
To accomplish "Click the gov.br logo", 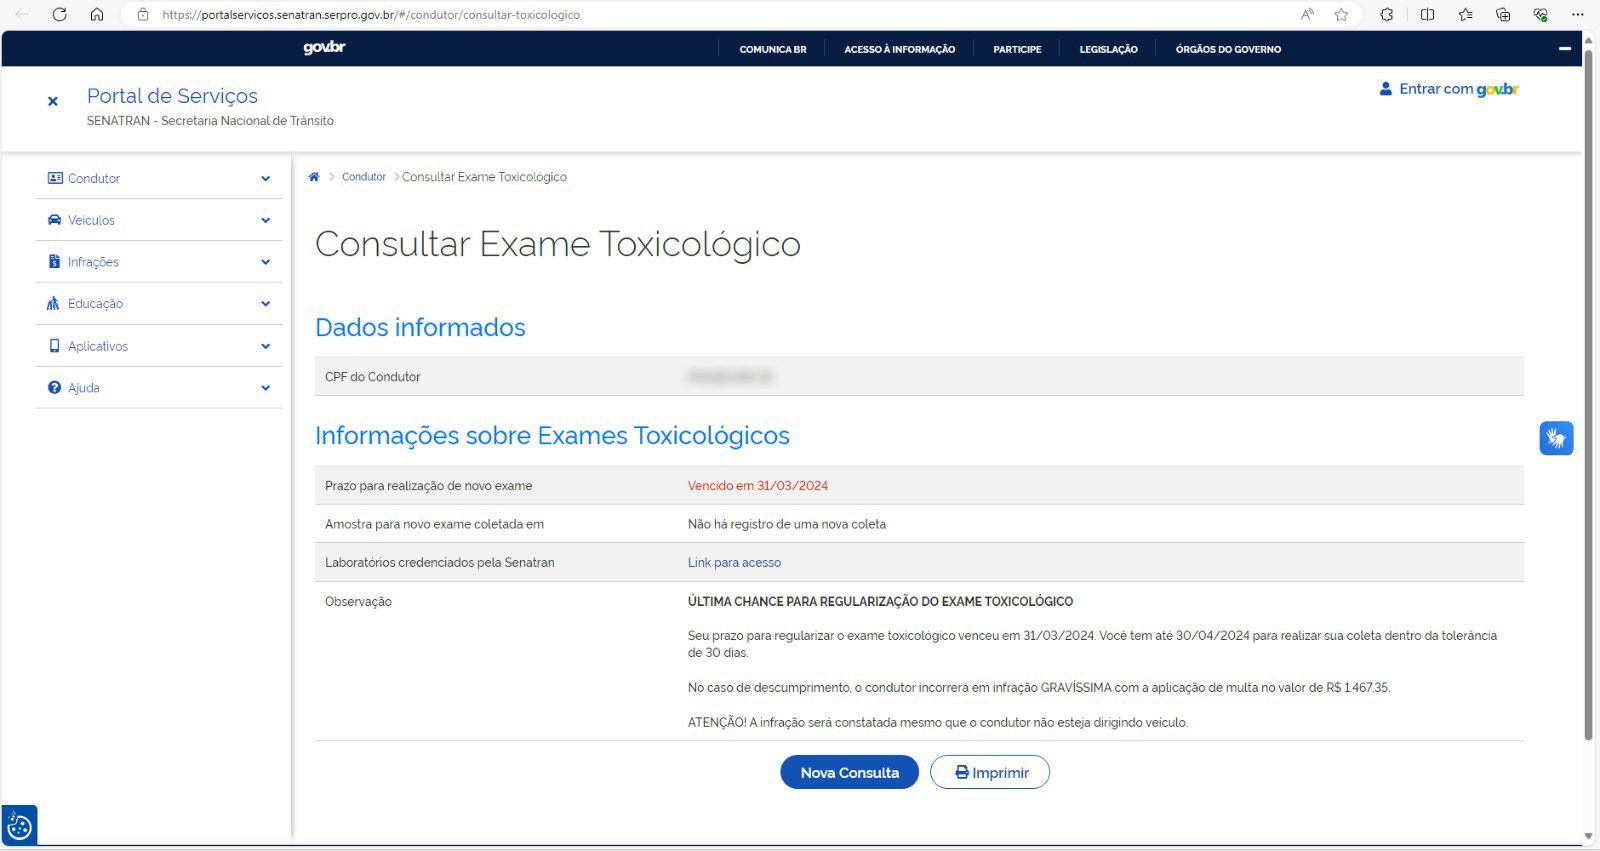I will coord(324,48).
